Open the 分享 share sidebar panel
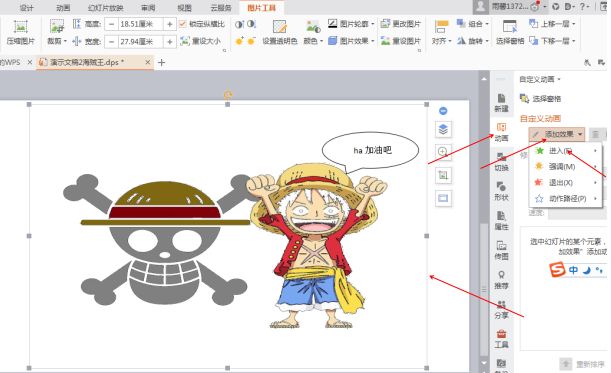 click(501, 310)
